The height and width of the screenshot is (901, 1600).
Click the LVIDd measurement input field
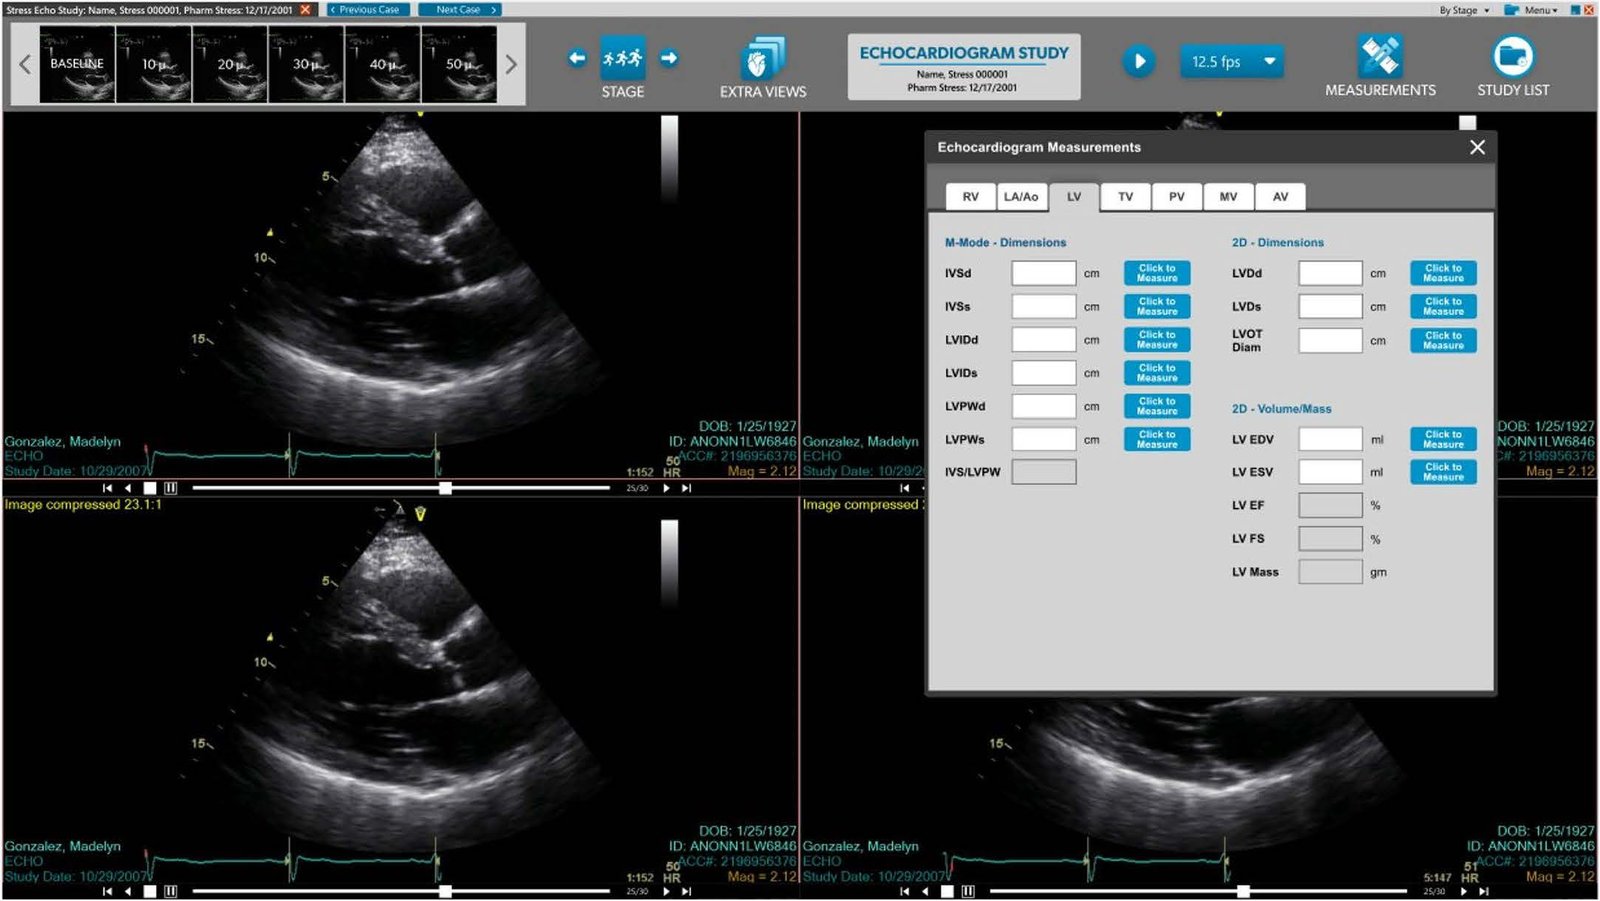[1043, 339]
